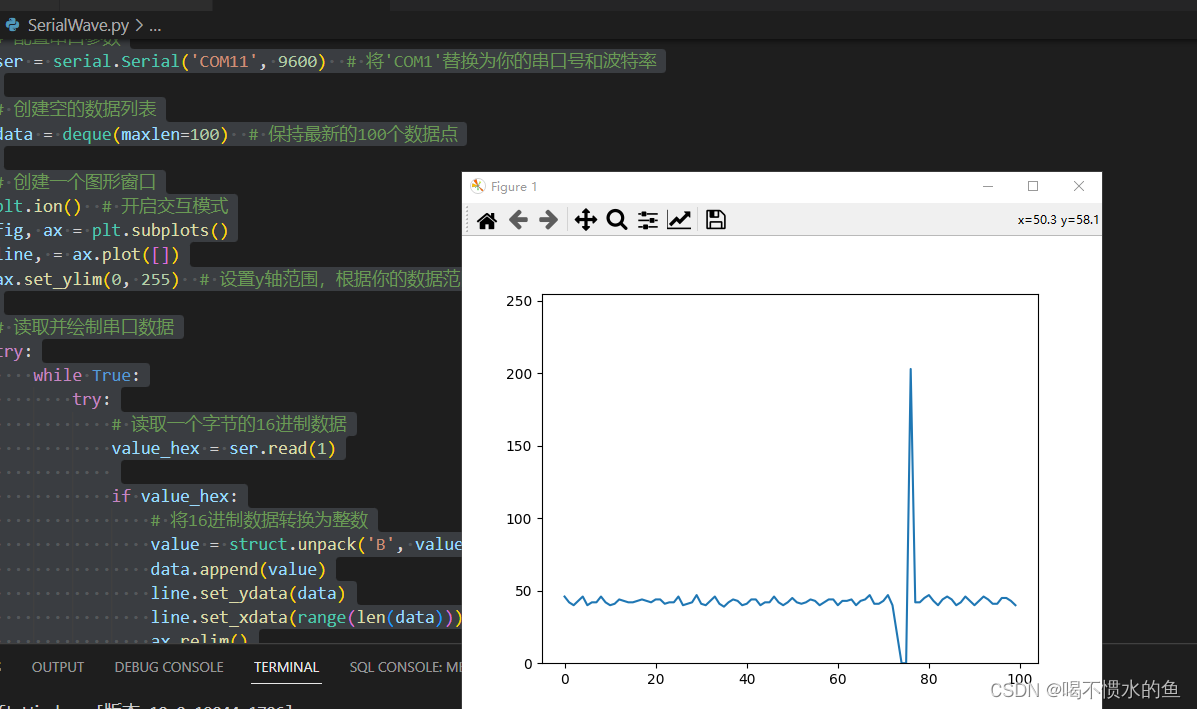Click the x-axis tick label 80
Image resolution: width=1197 pixels, height=709 pixels.
click(x=928, y=679)
